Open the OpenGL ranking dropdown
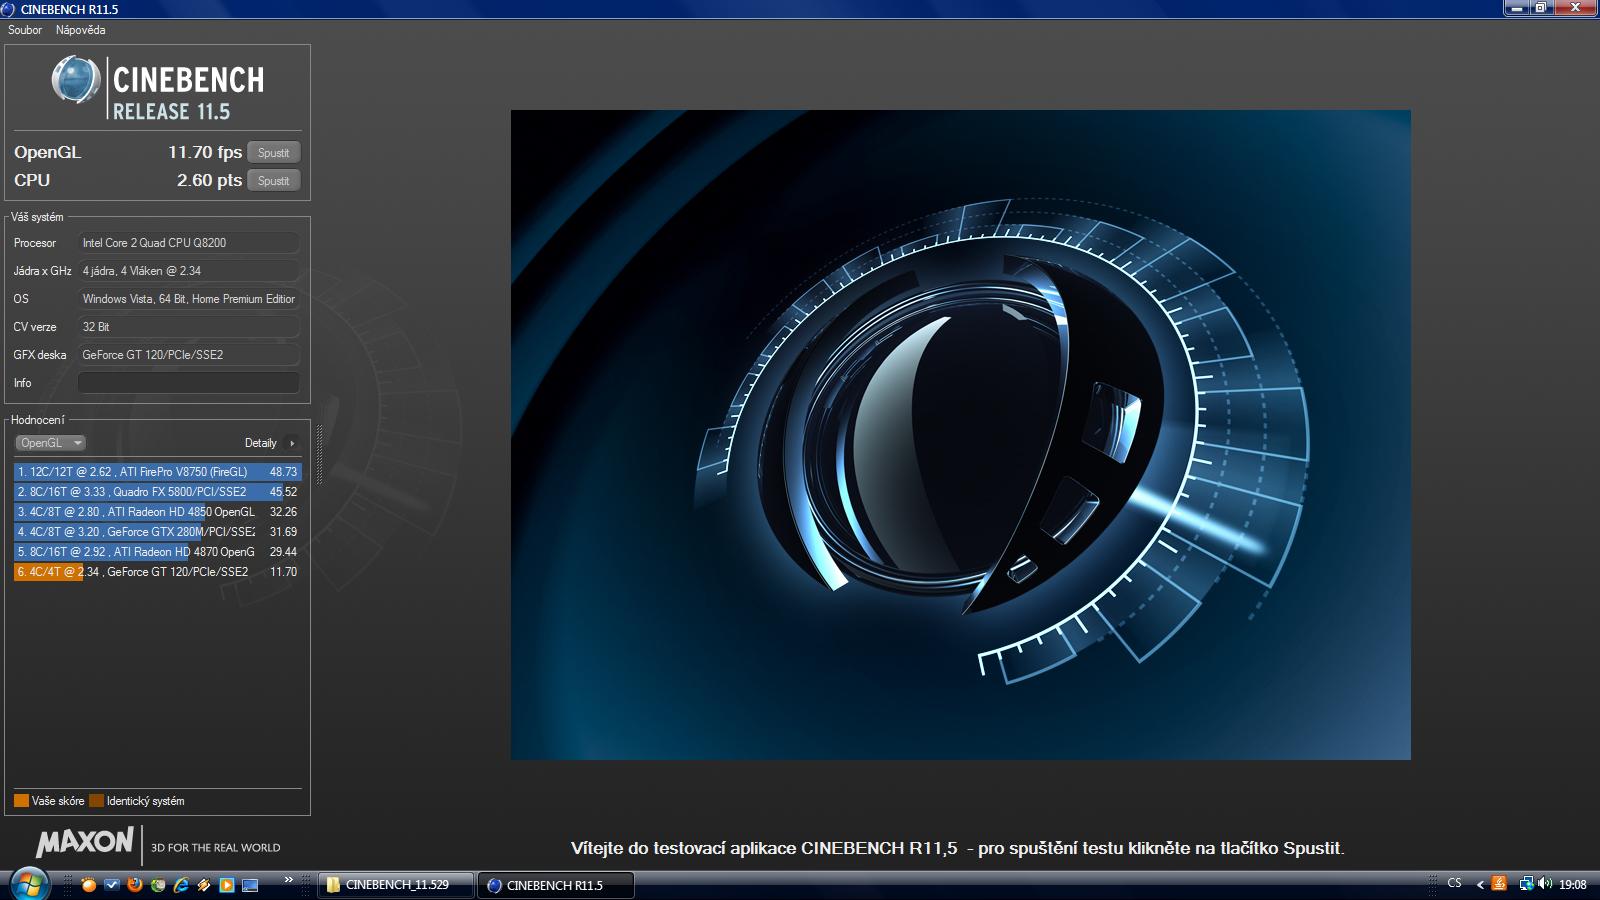 pos(50,443)
